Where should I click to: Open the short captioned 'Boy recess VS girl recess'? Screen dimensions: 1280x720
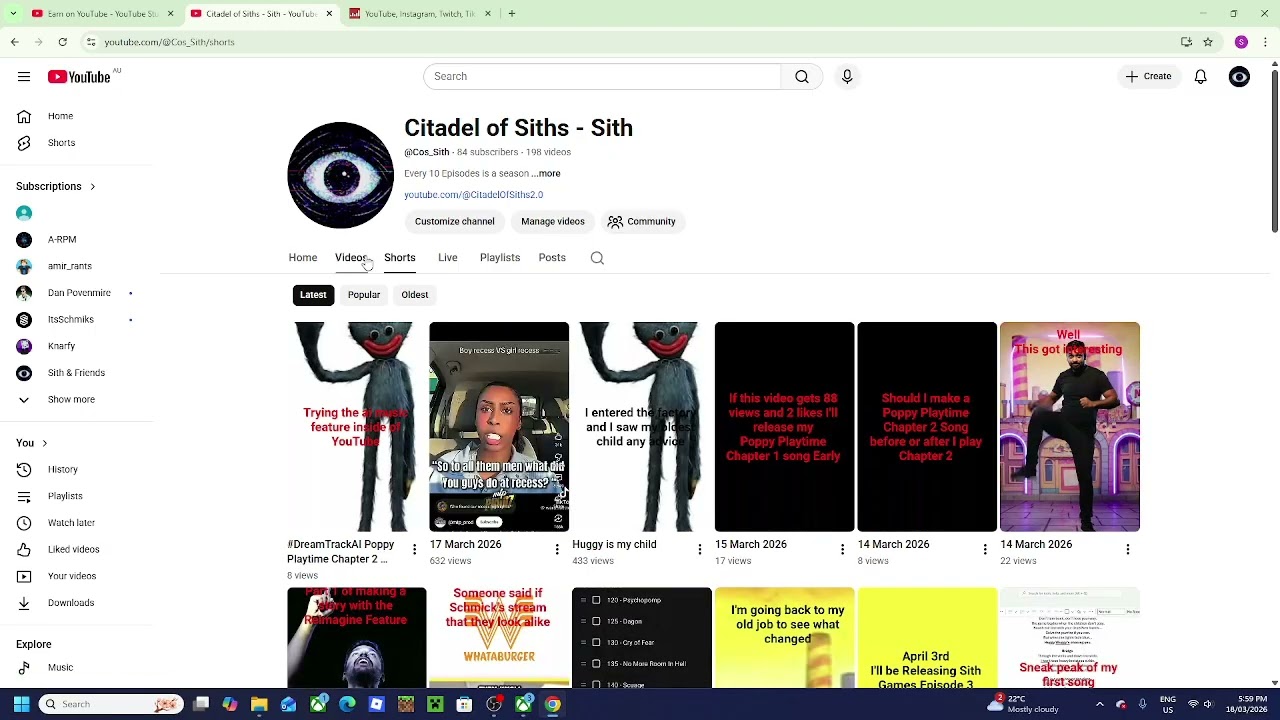[x=499, y=427]
